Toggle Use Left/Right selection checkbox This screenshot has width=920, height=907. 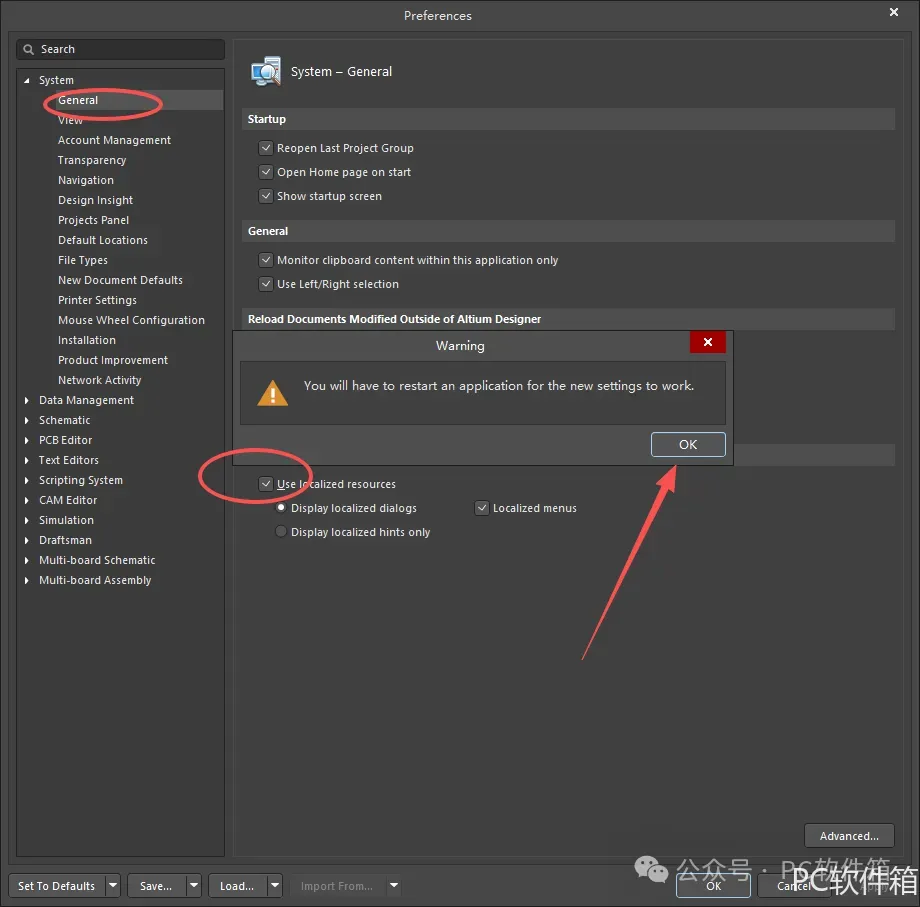pyautogui.click(x=266, y=284)
